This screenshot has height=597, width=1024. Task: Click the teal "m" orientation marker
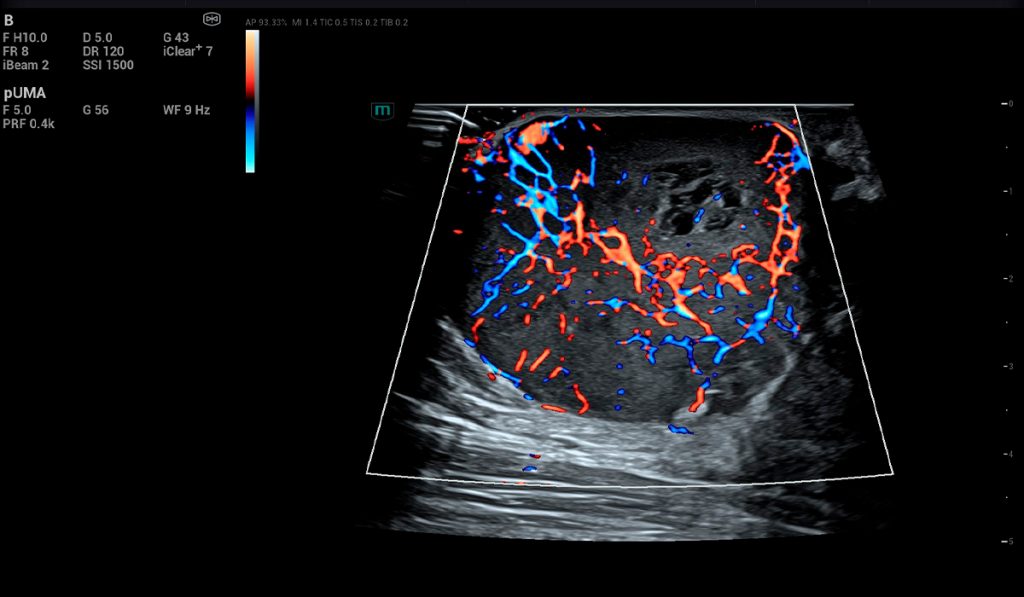tap(382, 111)
